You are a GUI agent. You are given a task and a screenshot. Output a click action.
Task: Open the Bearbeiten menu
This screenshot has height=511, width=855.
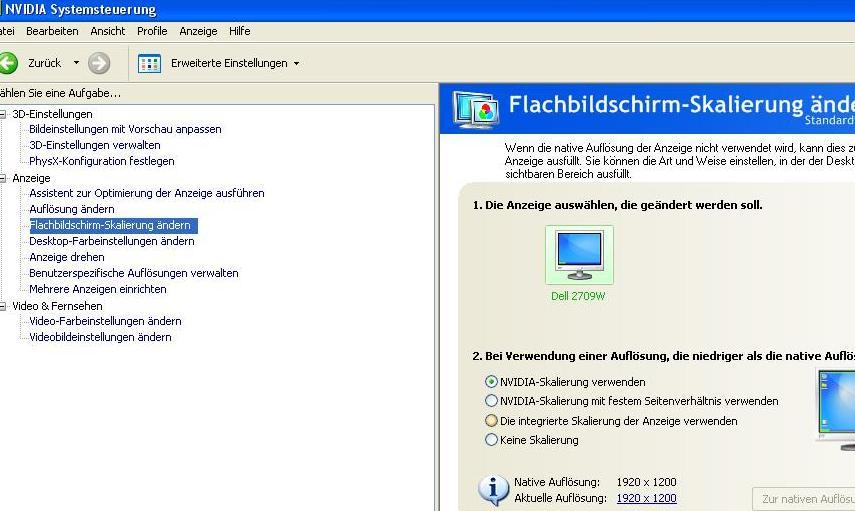pos(52,31)
